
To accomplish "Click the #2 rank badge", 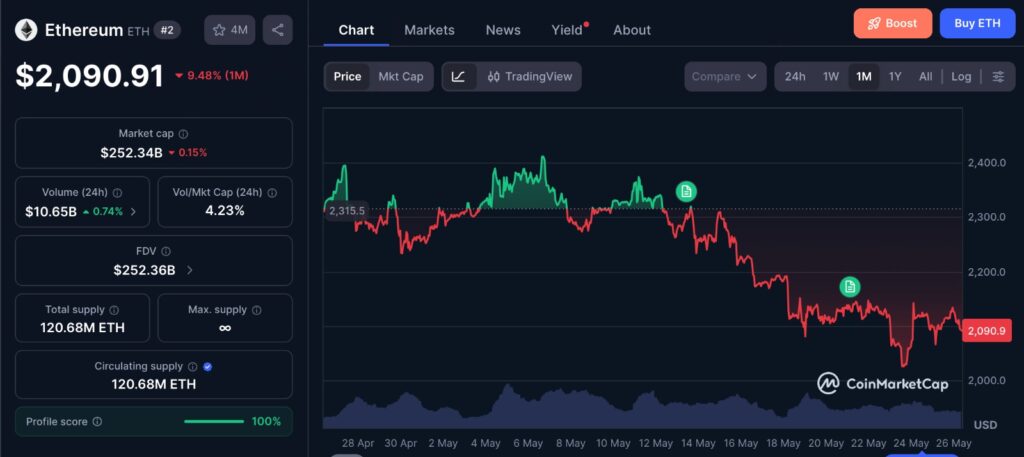I will [x=168, y=30].
